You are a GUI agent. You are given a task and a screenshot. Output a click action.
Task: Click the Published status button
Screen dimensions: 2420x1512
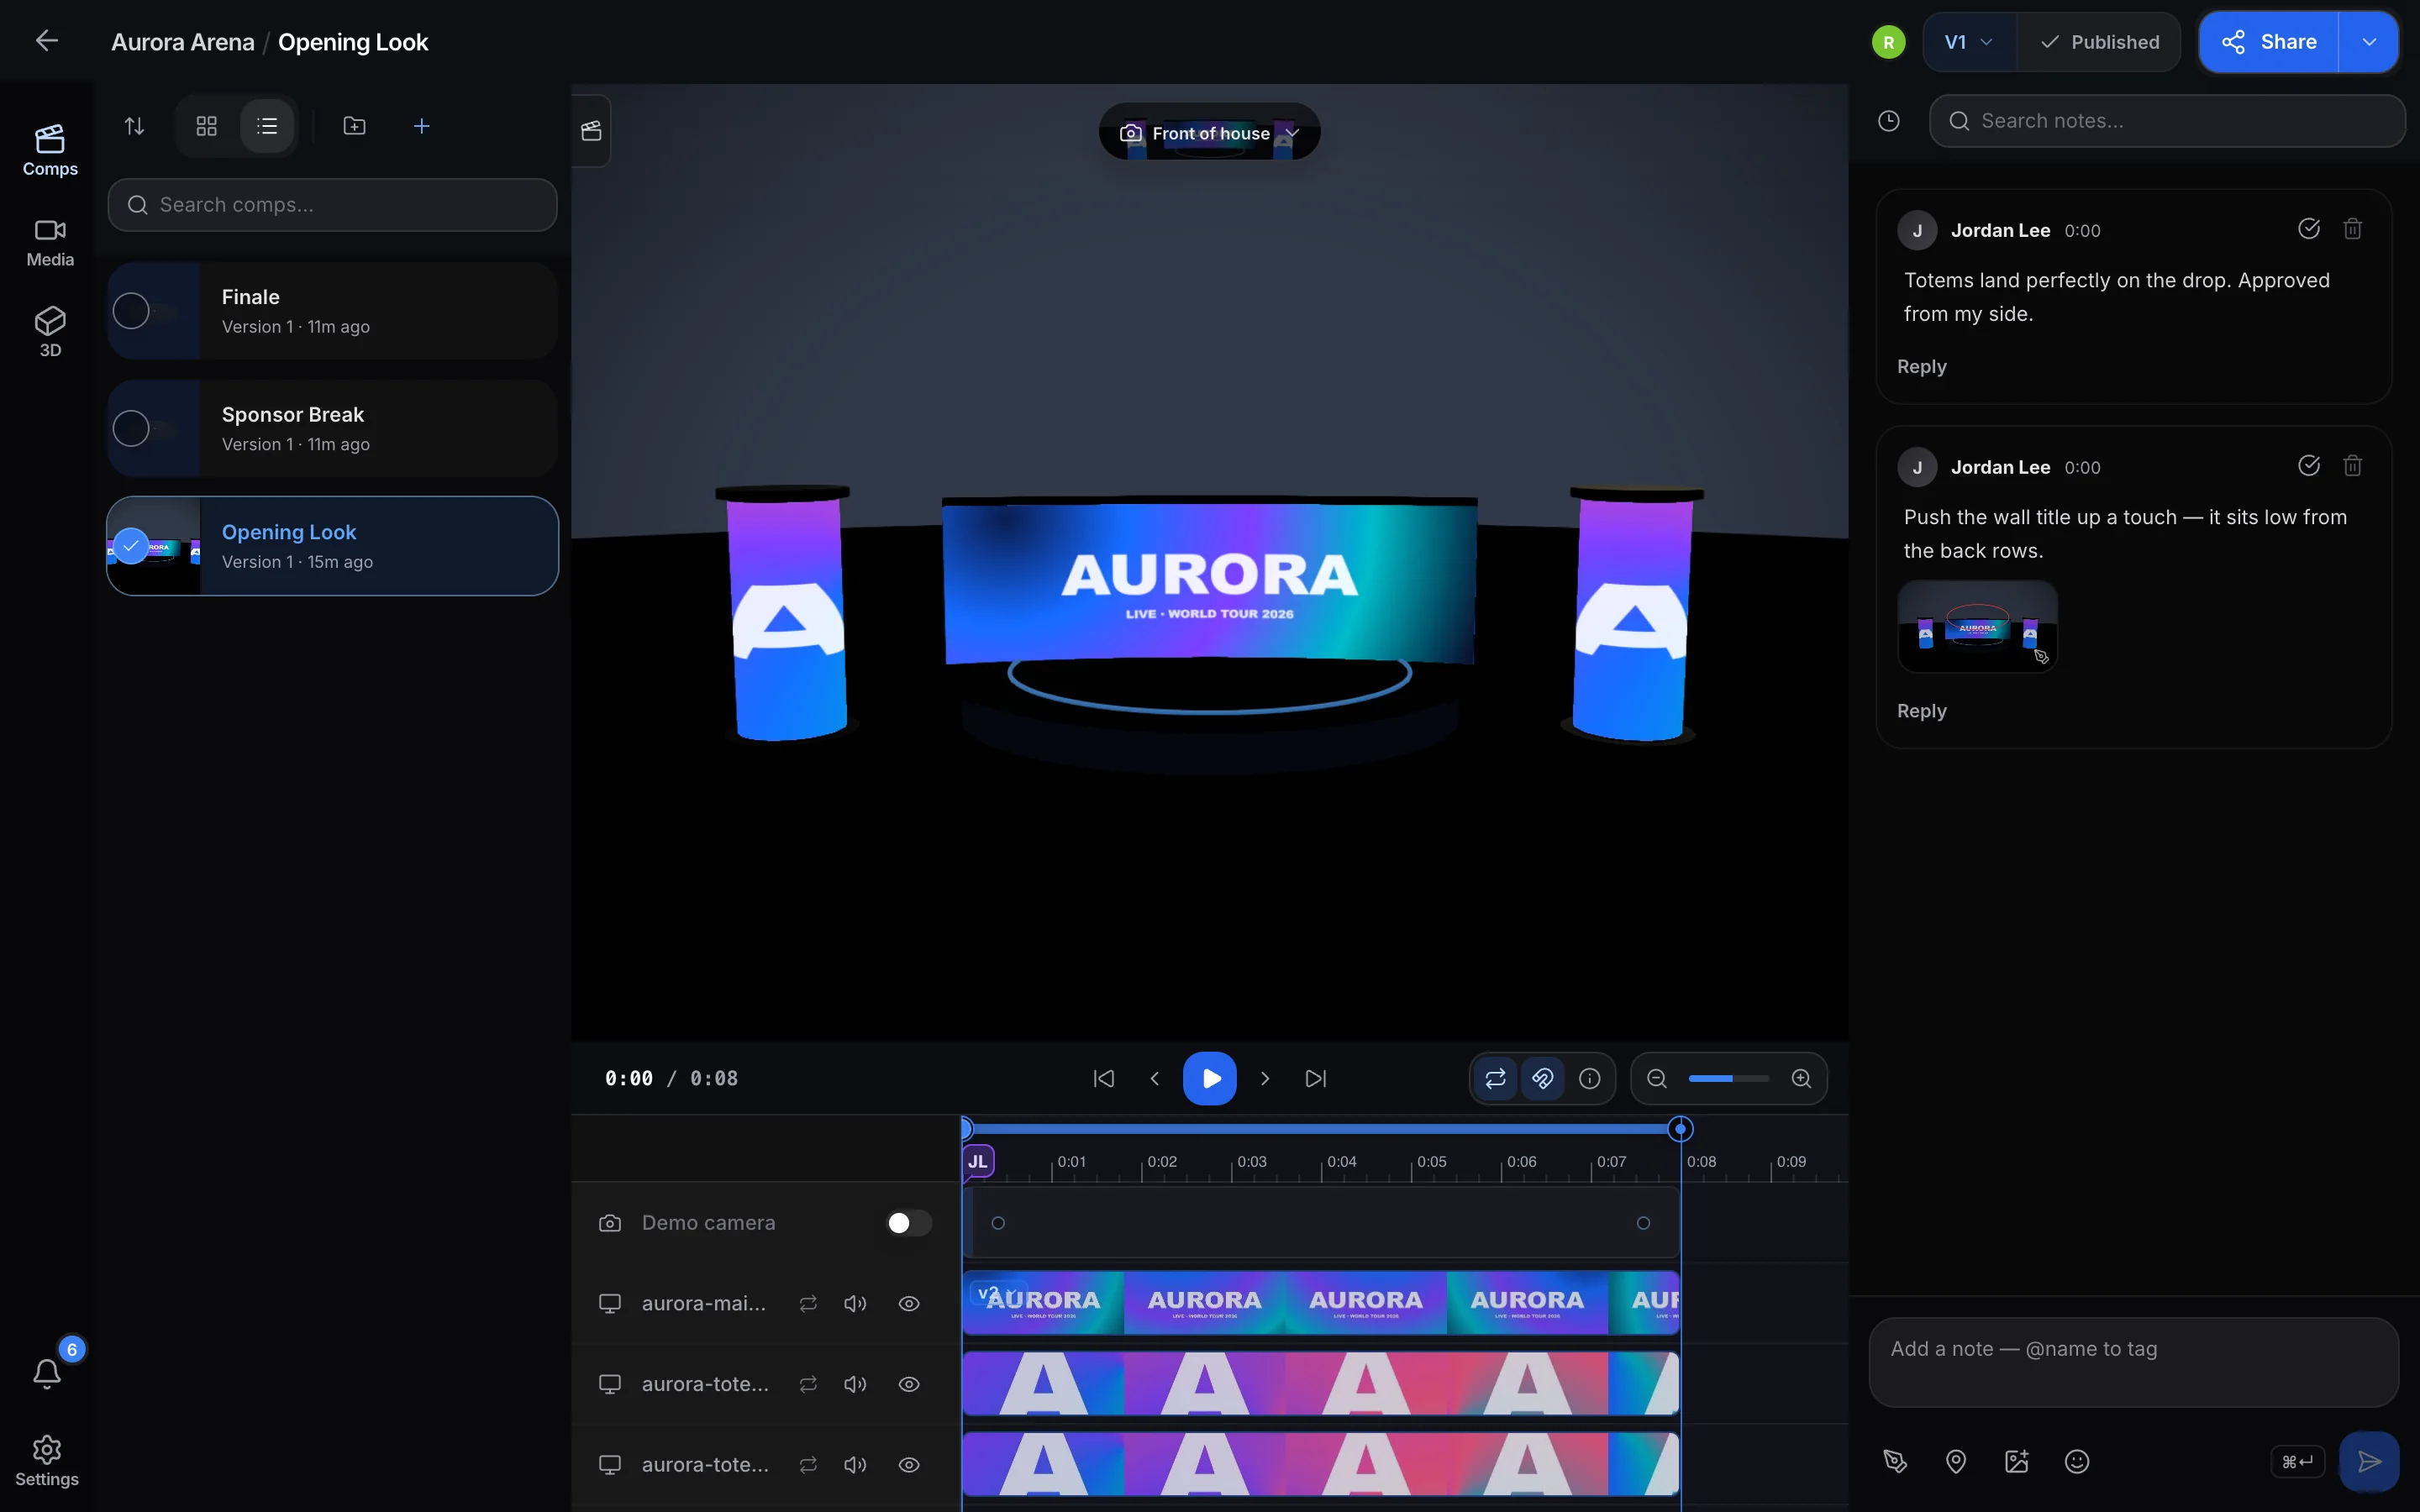point(2099,42)
